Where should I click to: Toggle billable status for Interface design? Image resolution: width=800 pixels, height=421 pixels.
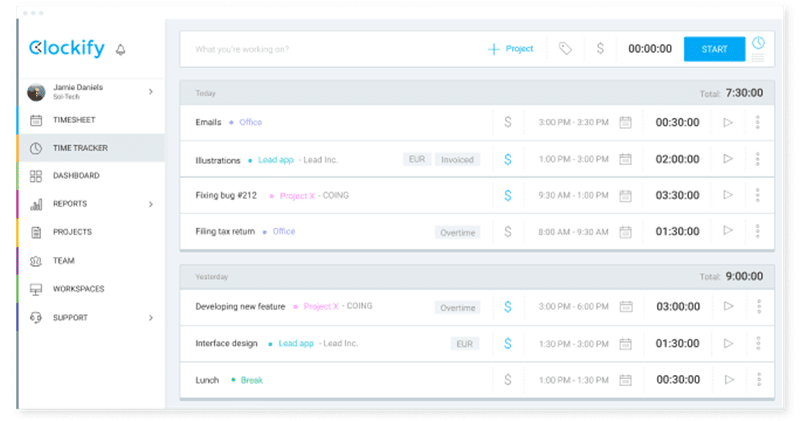(508, 343)
